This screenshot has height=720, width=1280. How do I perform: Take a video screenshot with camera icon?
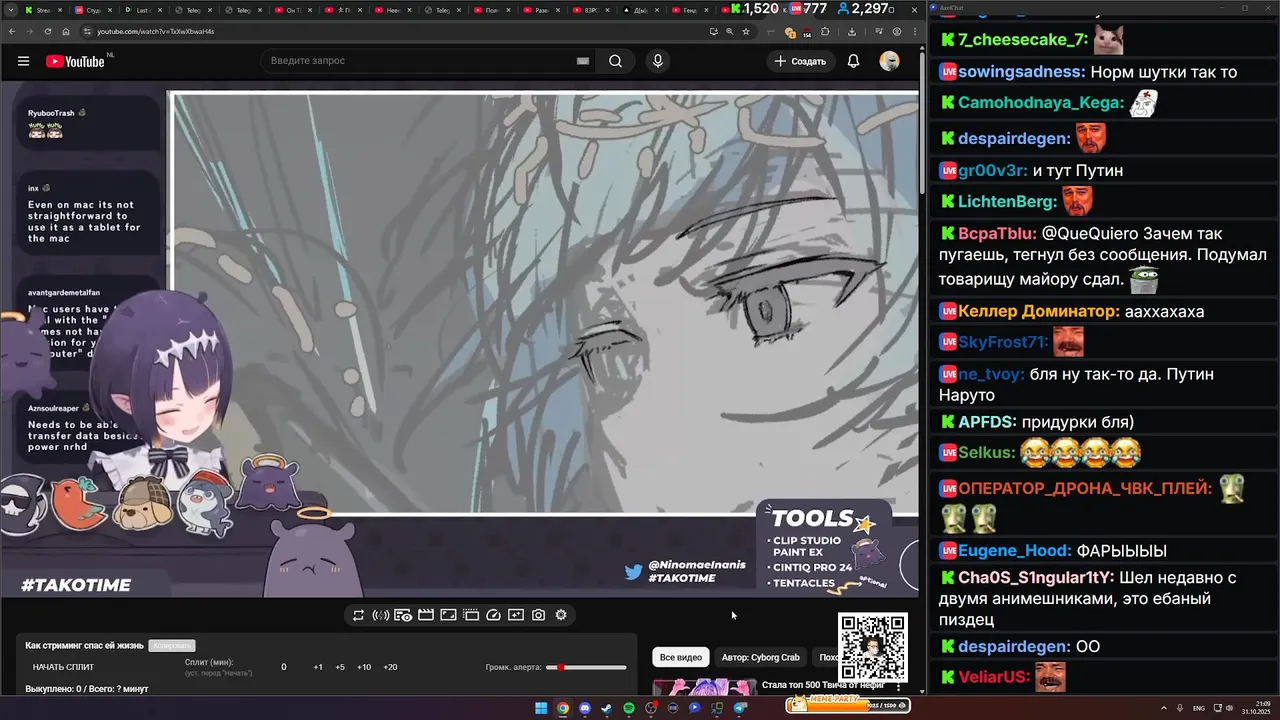coord(538,615)
